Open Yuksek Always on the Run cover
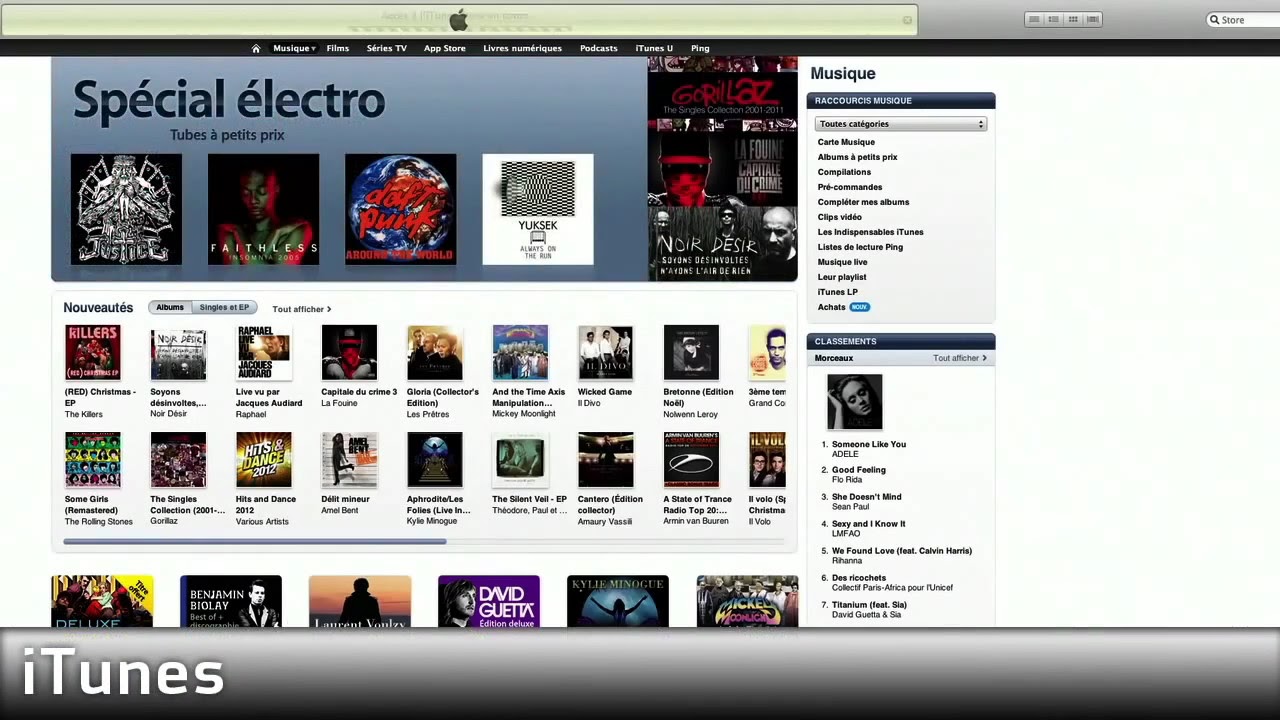 click(538, 209)
